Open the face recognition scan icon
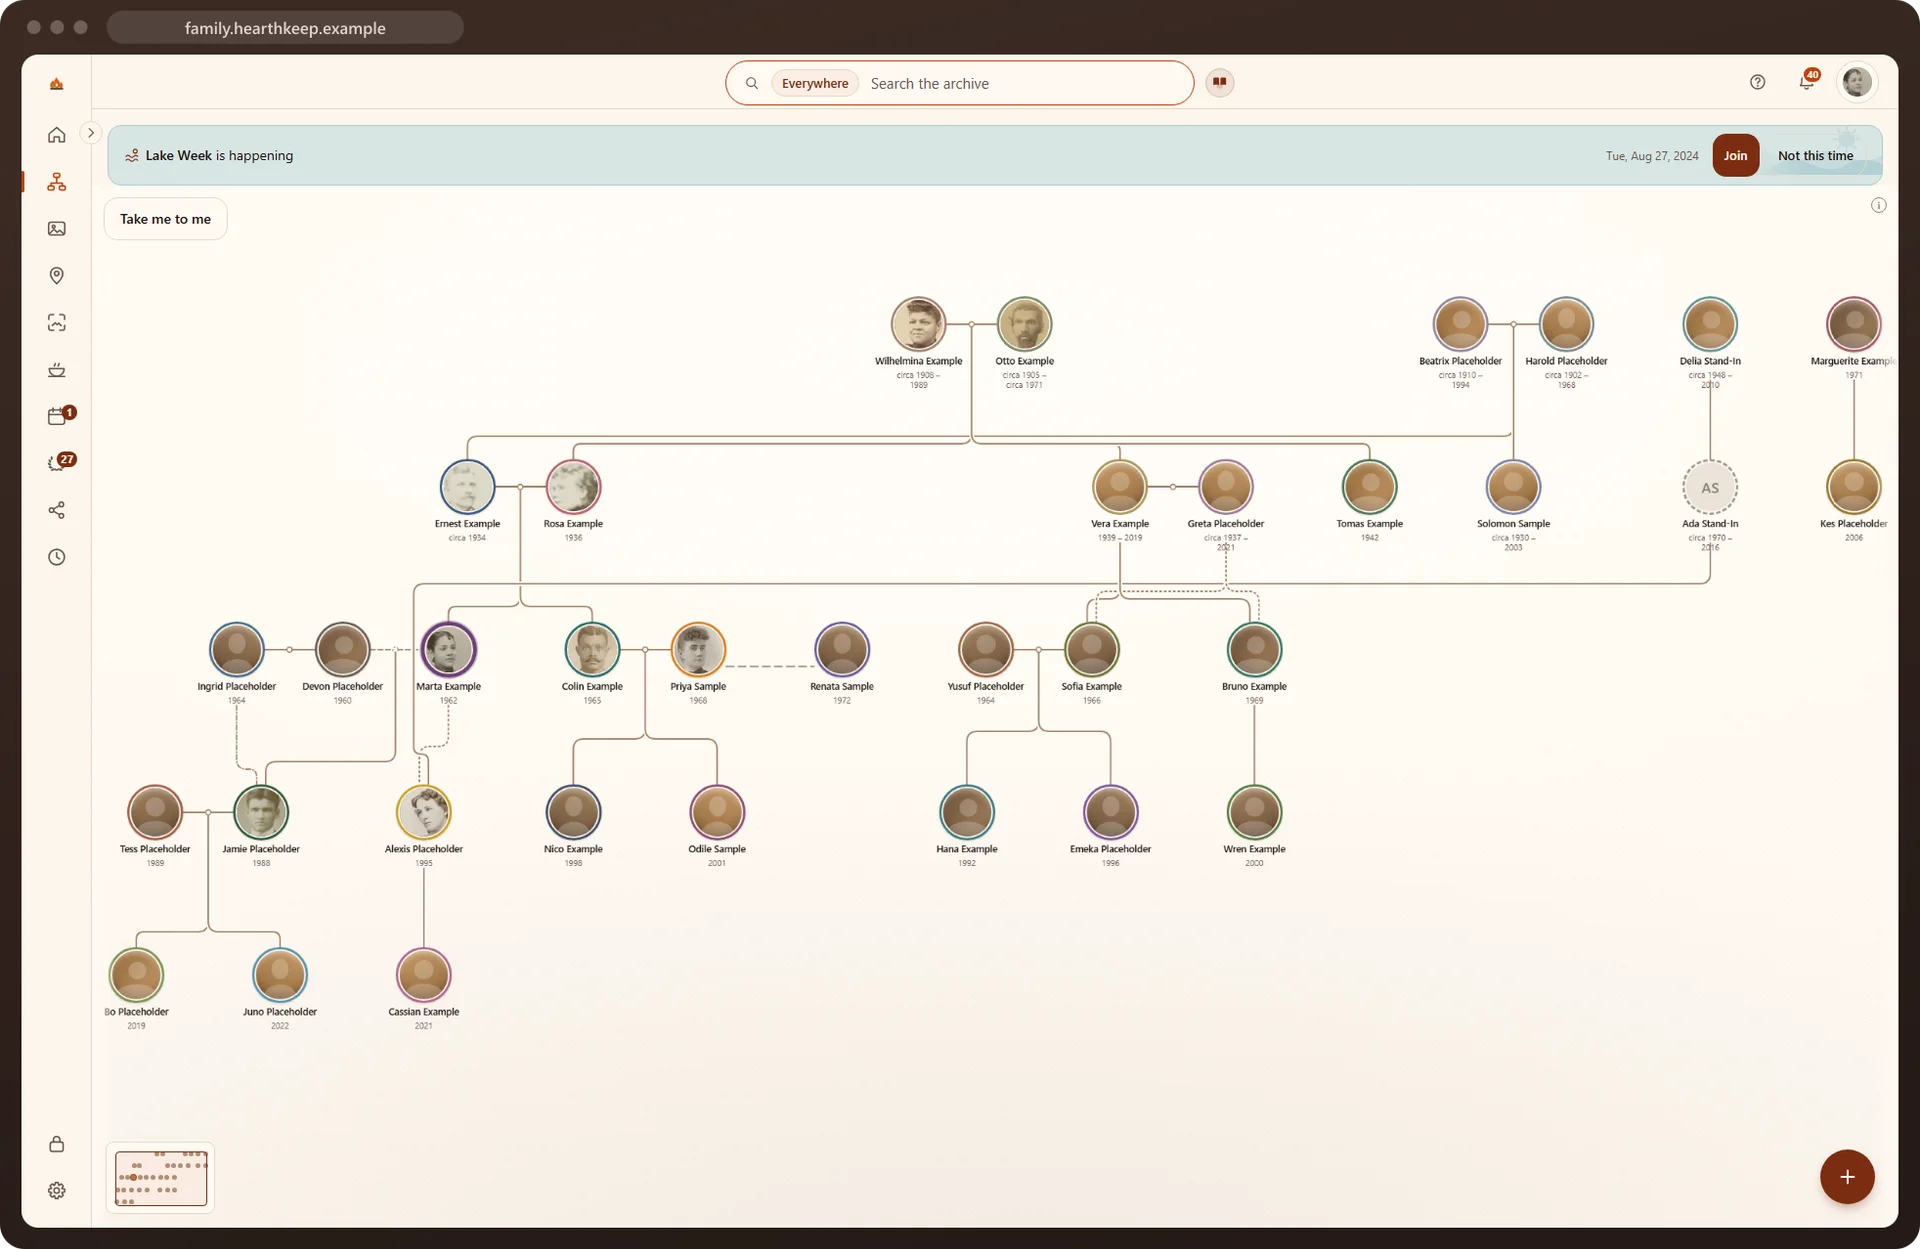Viewport: 1920px width, 1249px height. click(x=57, y=323)
